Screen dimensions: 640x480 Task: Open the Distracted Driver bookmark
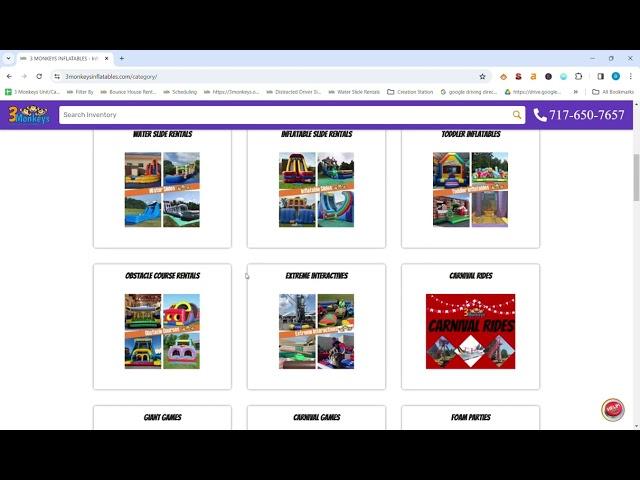pyautogui.click(x=294, y=92)
